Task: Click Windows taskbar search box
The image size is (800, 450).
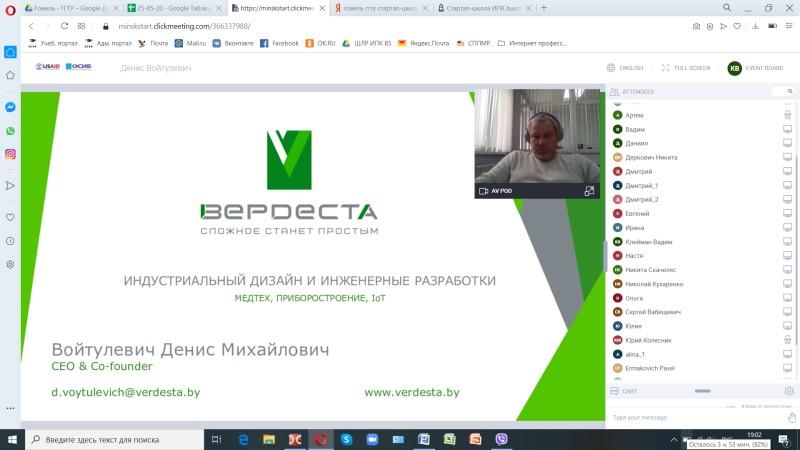Action: (x=114, y=440)
